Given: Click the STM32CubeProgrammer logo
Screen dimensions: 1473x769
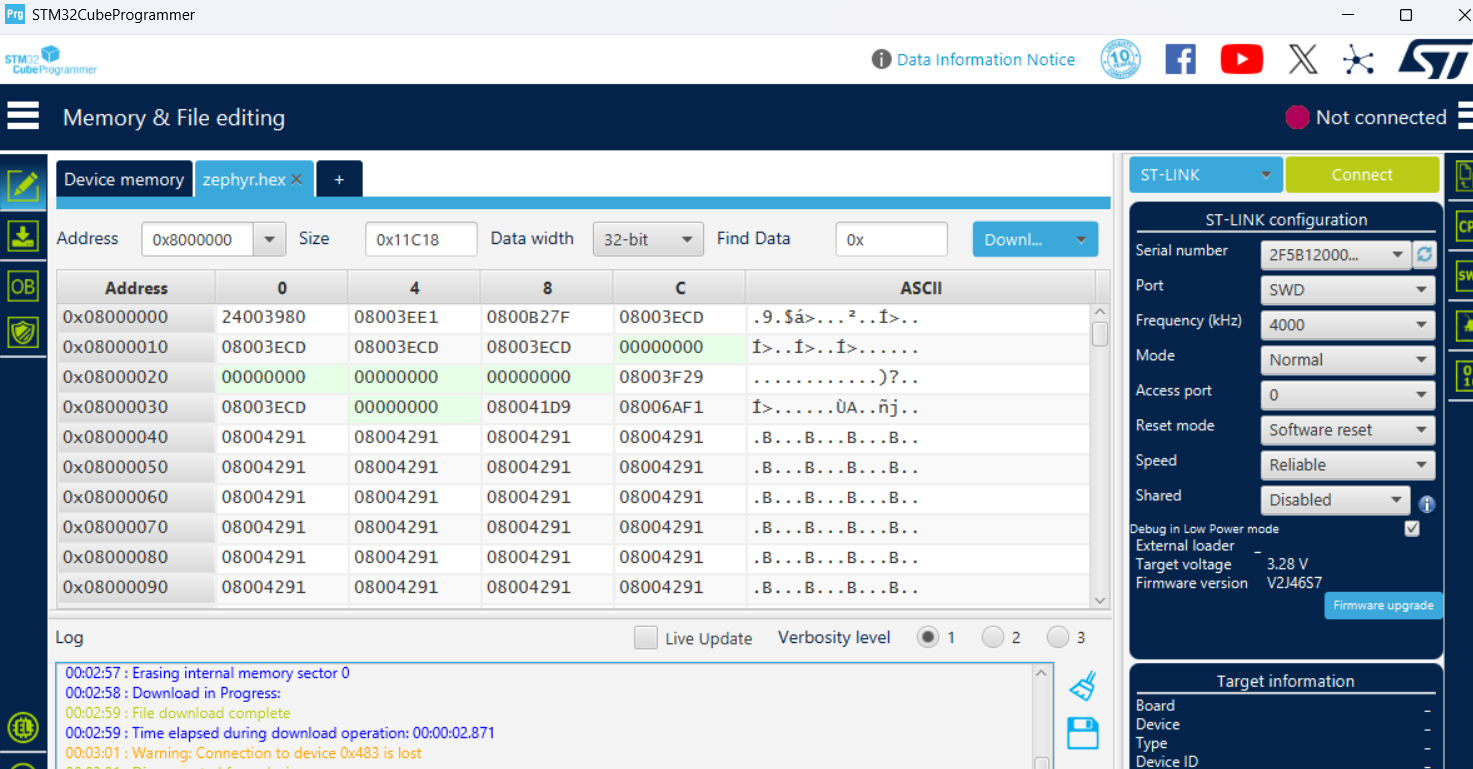Looking at the screenshot, I should (x=51, y=60).
